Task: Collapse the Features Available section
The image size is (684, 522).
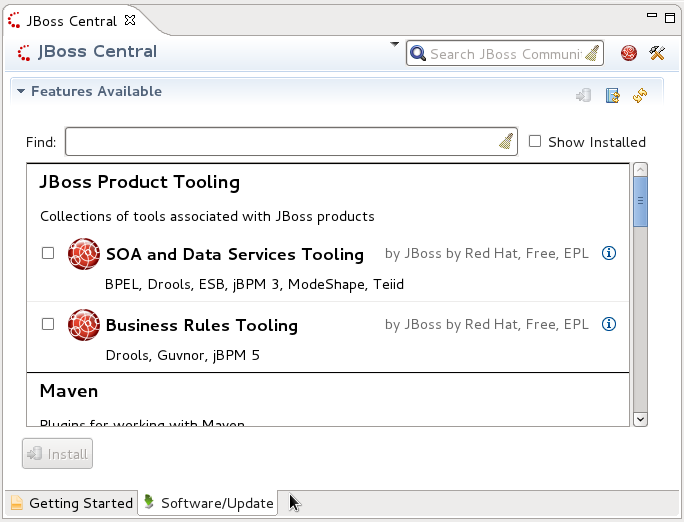Action: point(21,92)
